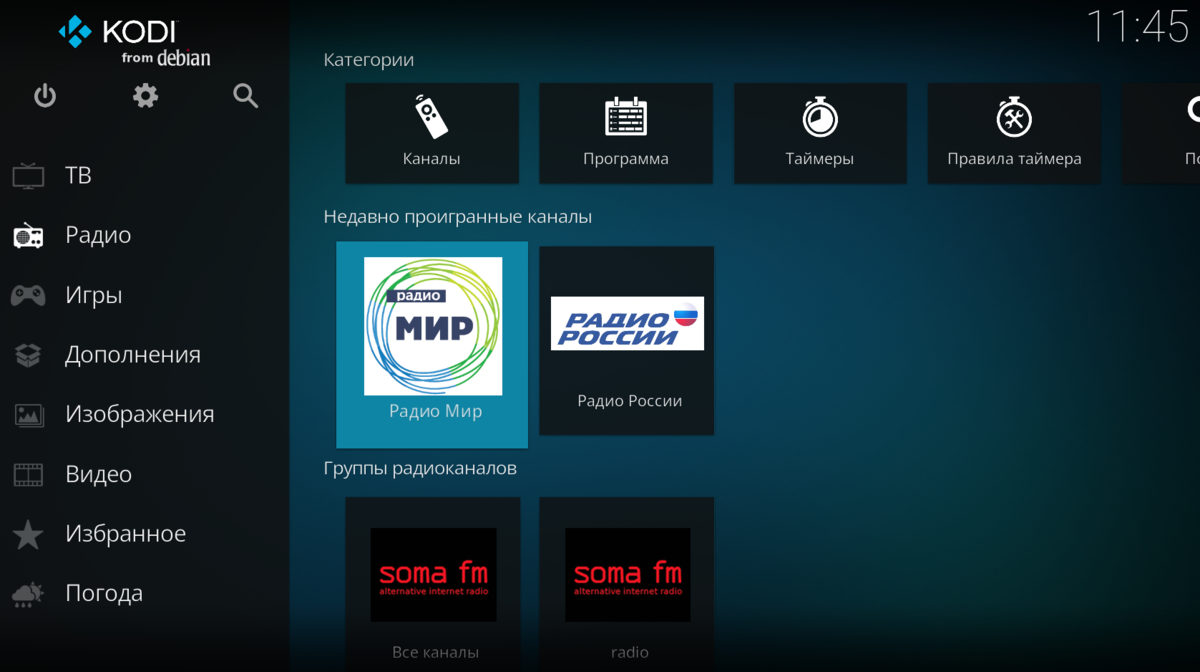Play the Радио Мир channel thumbnail

point(433,326)
